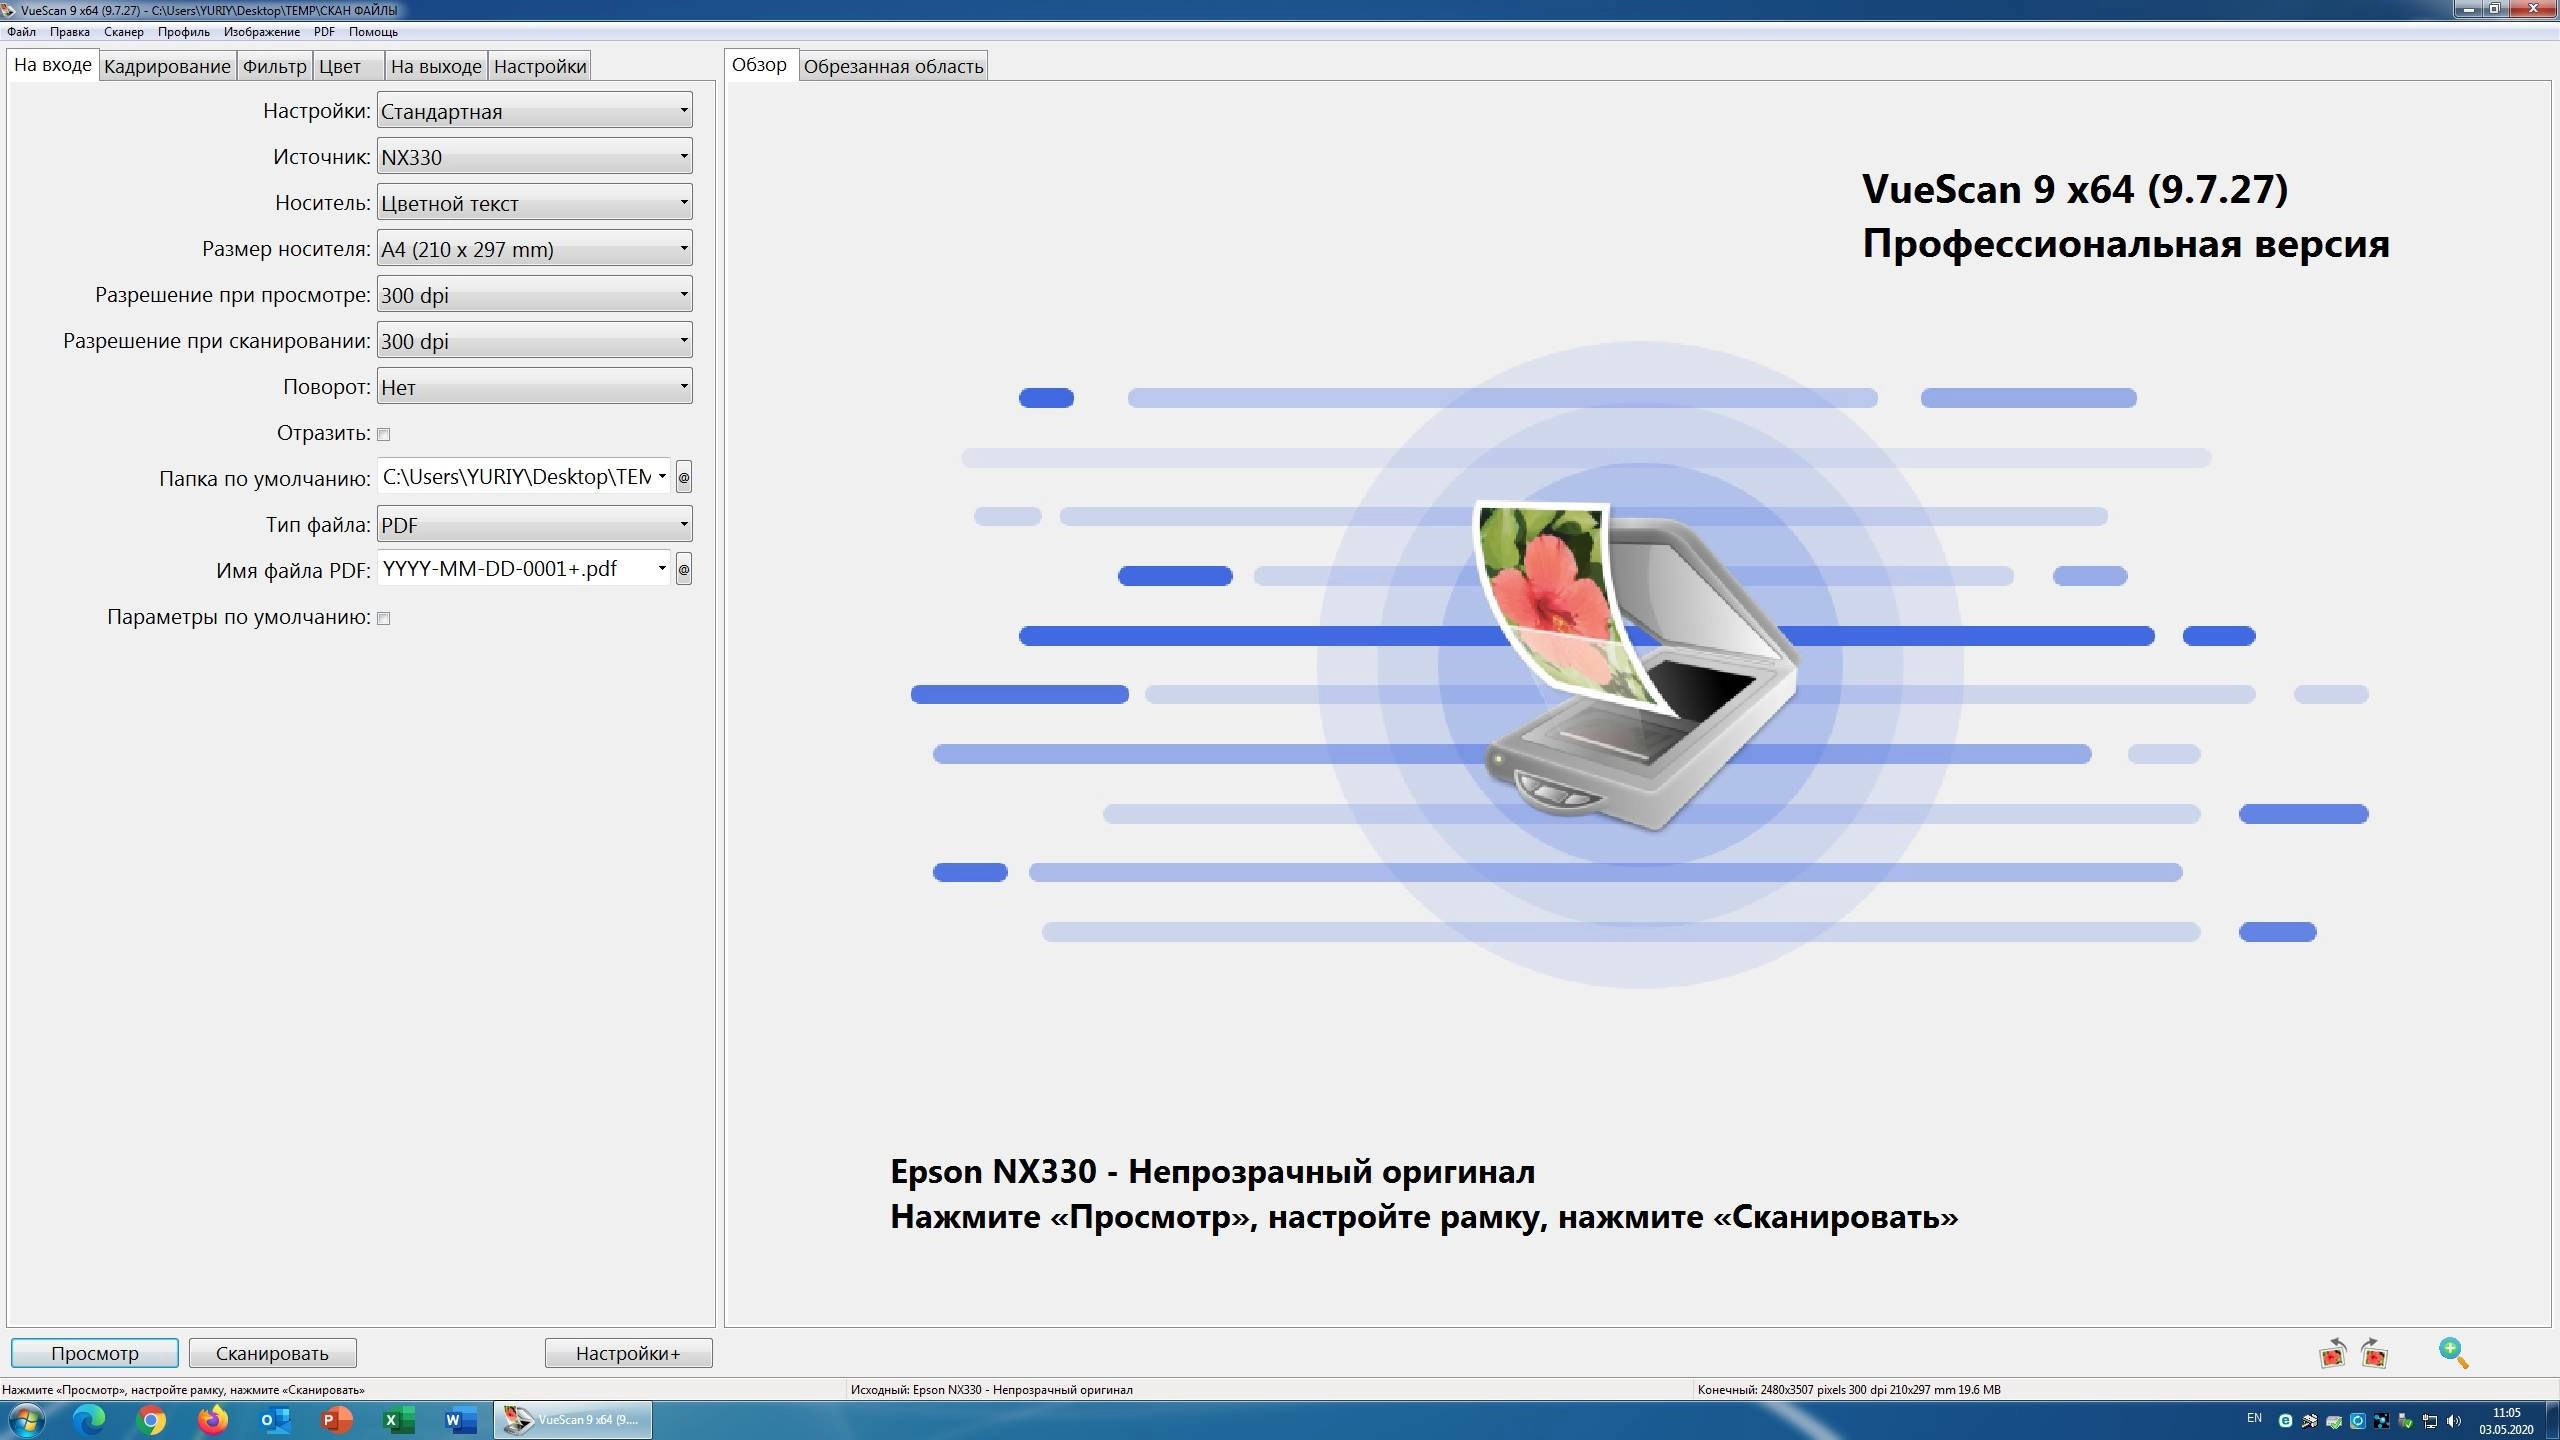This screenshot has height=1440, width=2560.
Task: Open the Windows Start menu orb
Action: click(x=25, y=1420)
